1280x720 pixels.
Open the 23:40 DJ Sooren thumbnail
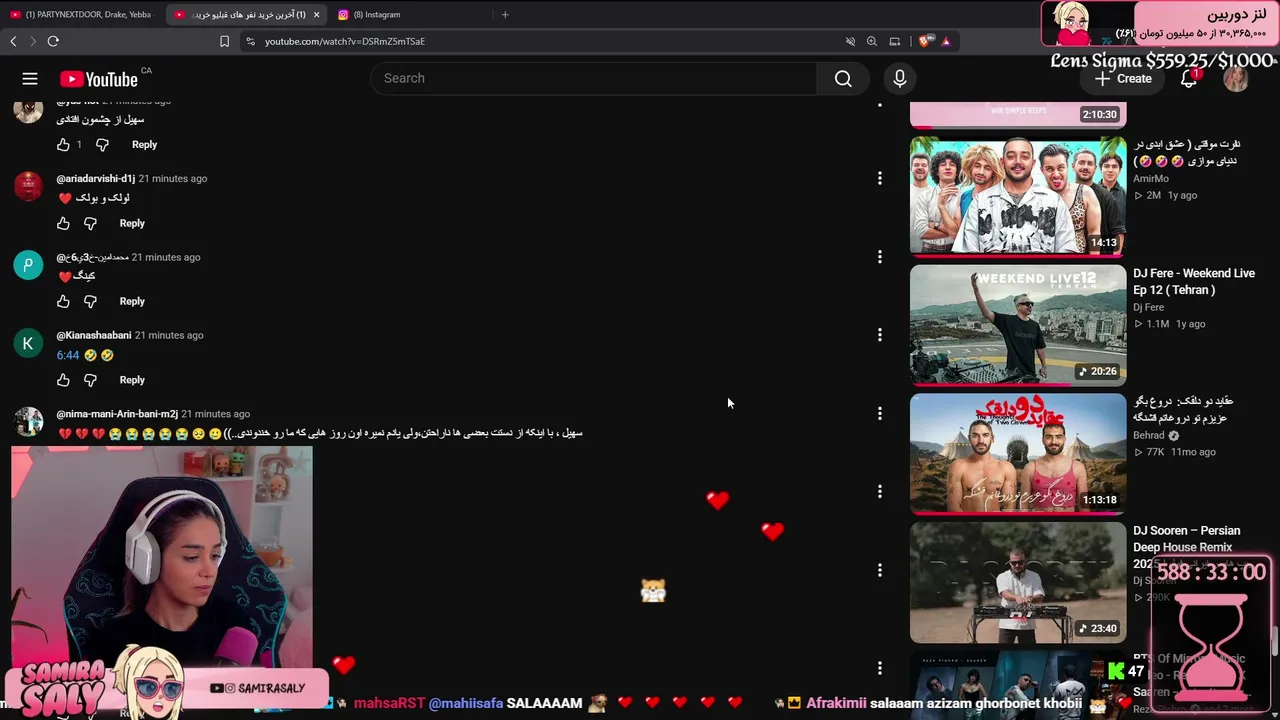coord(1018,582)
